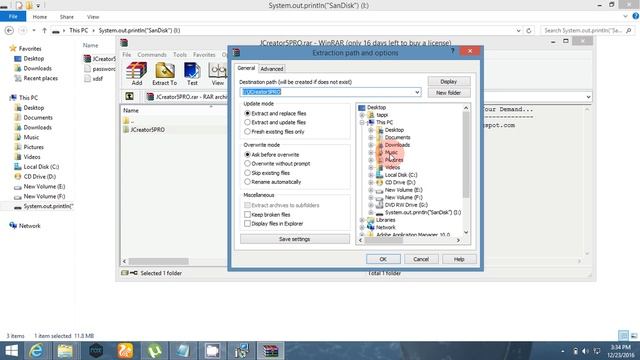Open the parent '..' folder entry in WinRAR

click(128, 121)
